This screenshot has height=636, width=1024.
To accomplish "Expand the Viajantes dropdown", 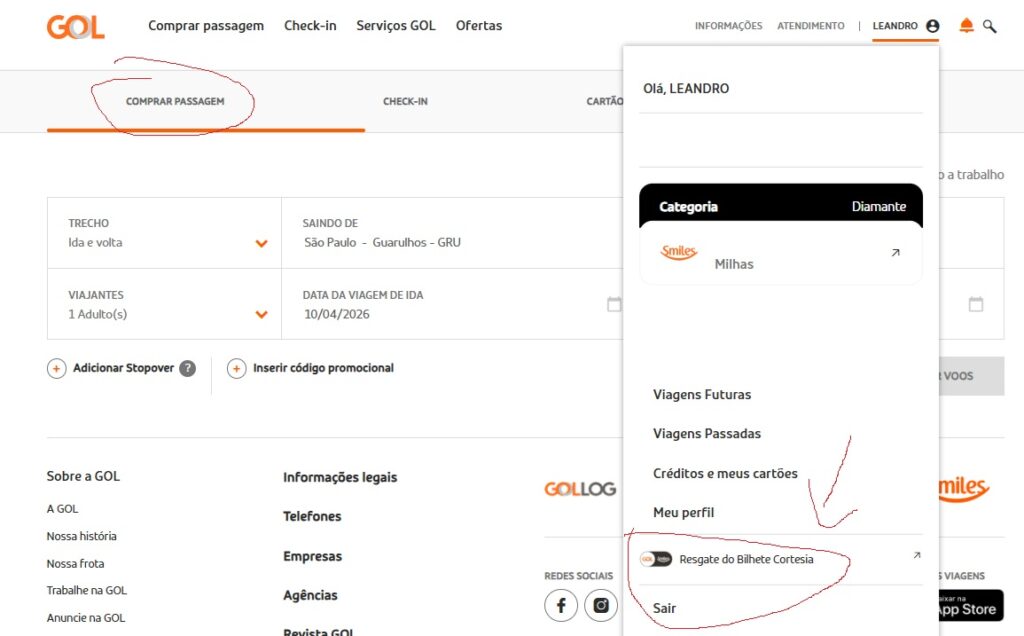I will pyautogui.click(x=261, y=314).
